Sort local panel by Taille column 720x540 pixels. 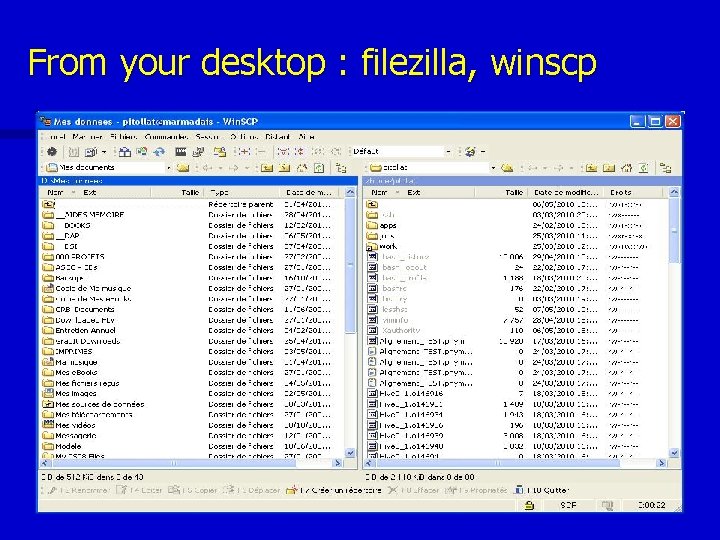click(177, 193)
